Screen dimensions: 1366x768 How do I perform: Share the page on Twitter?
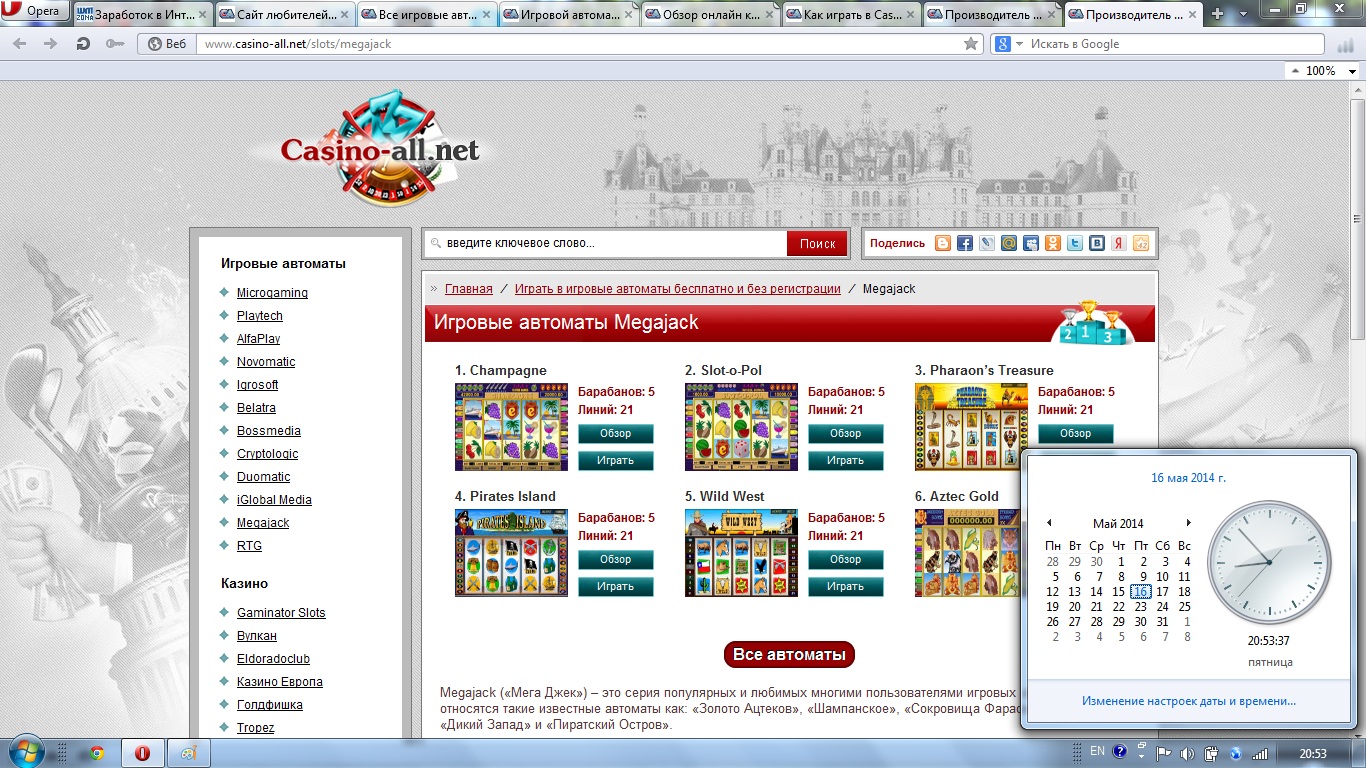(x=1075, y=243)
